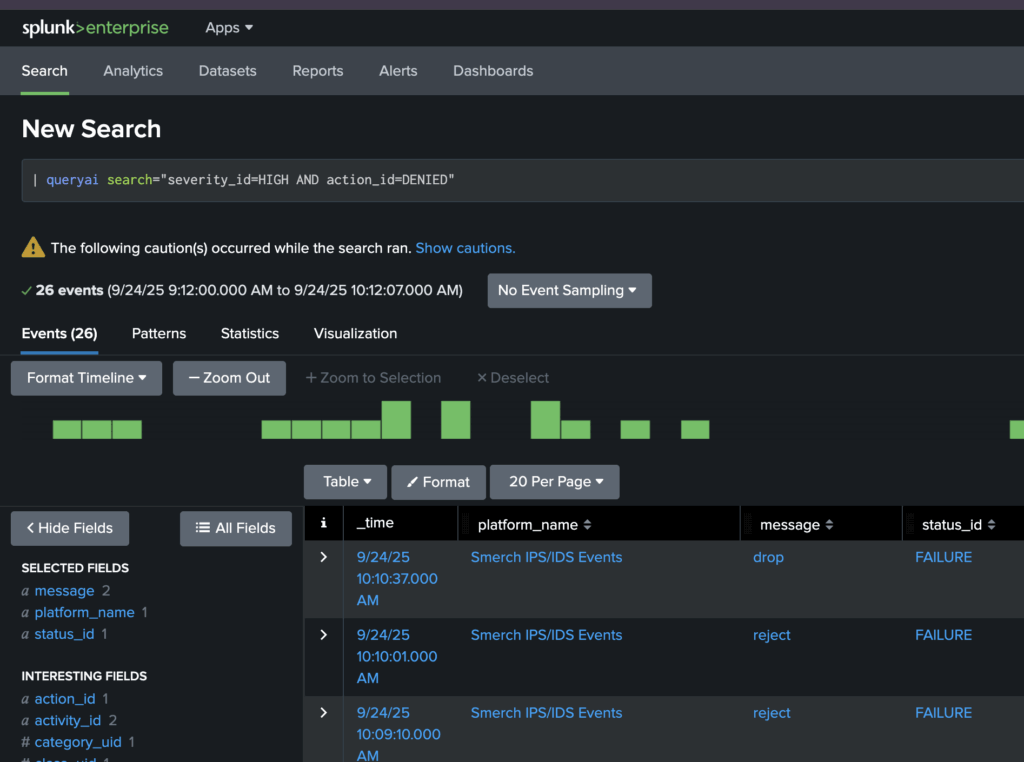Click Smerch IPS/IDS Events in 10:10:37 row

547,558
